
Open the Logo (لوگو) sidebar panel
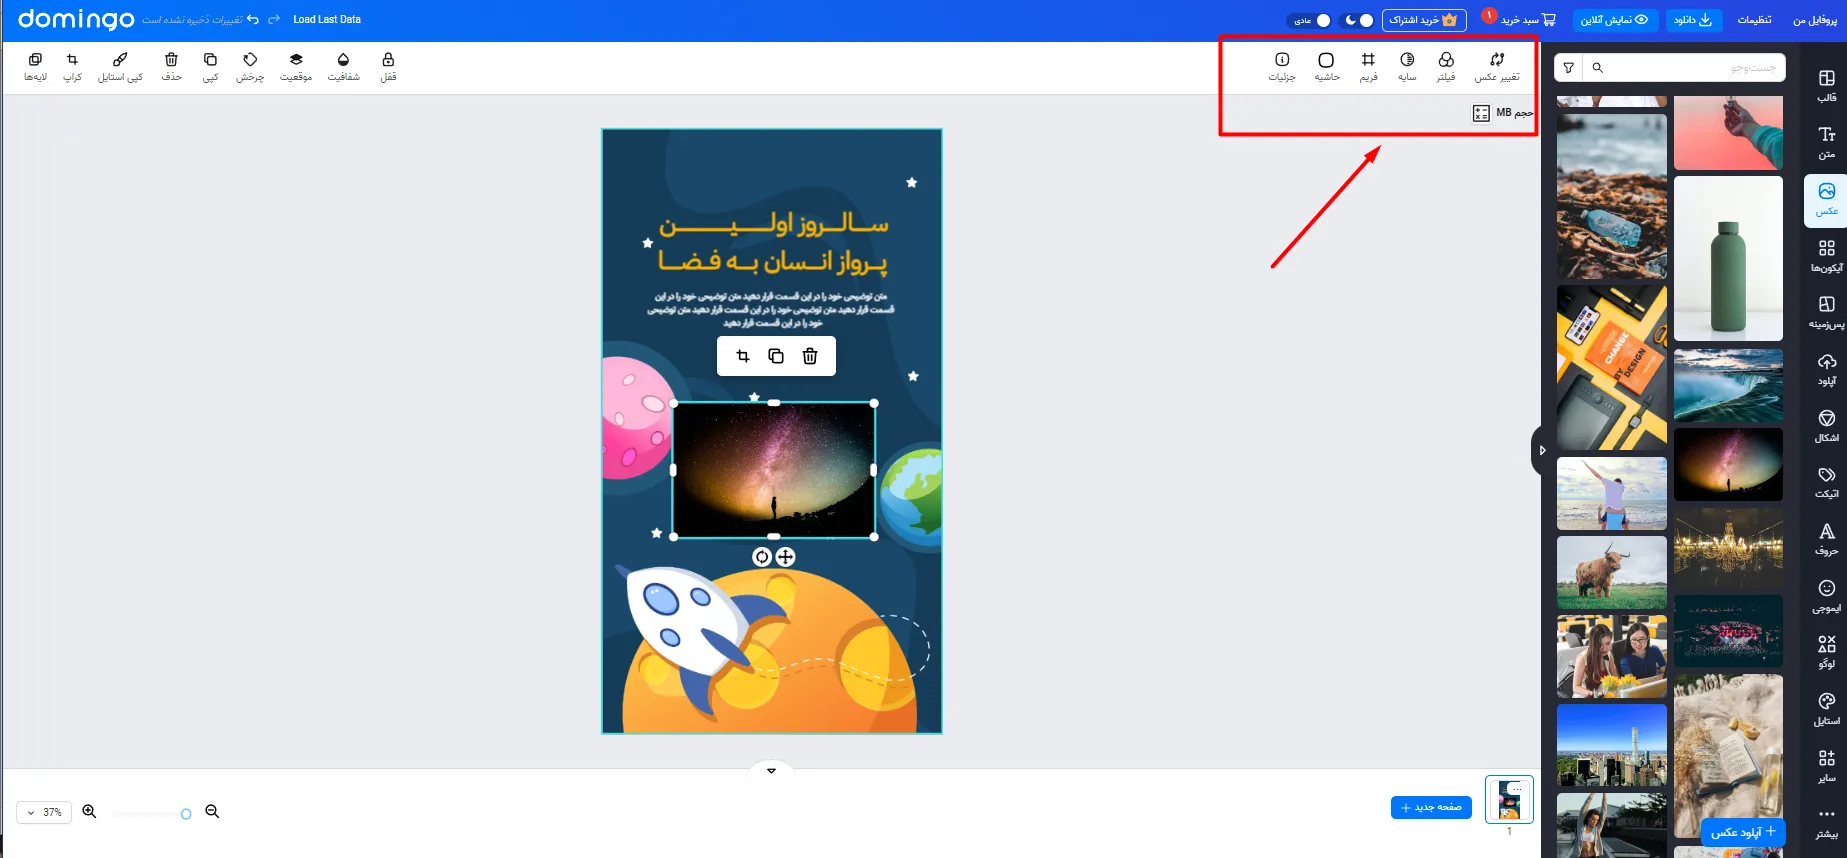1826,652
